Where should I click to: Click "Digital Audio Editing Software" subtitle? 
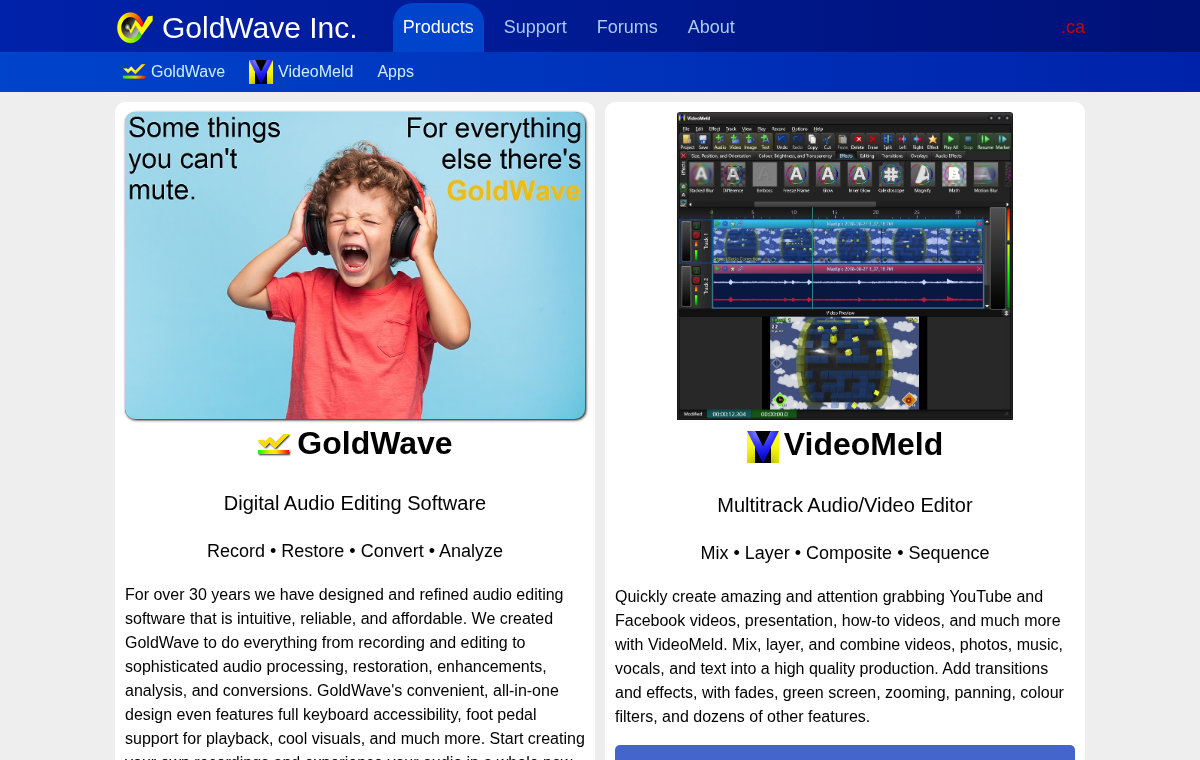tap(355, 503)
